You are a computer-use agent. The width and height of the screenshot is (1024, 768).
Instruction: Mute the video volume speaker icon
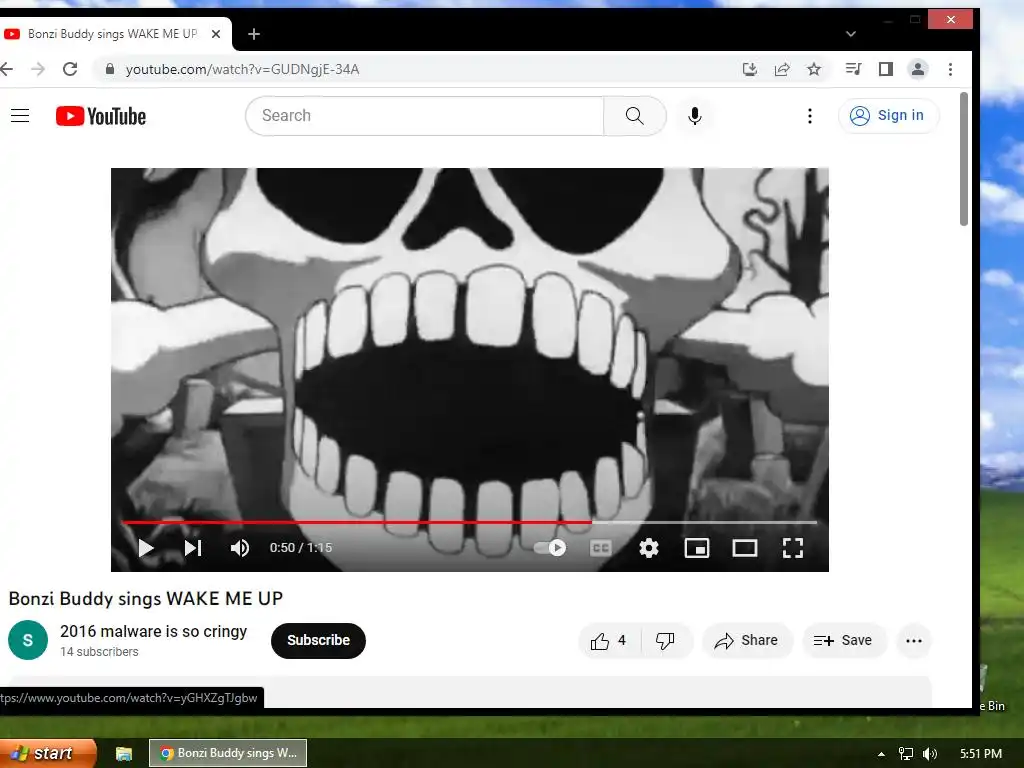tap(240, 548)
